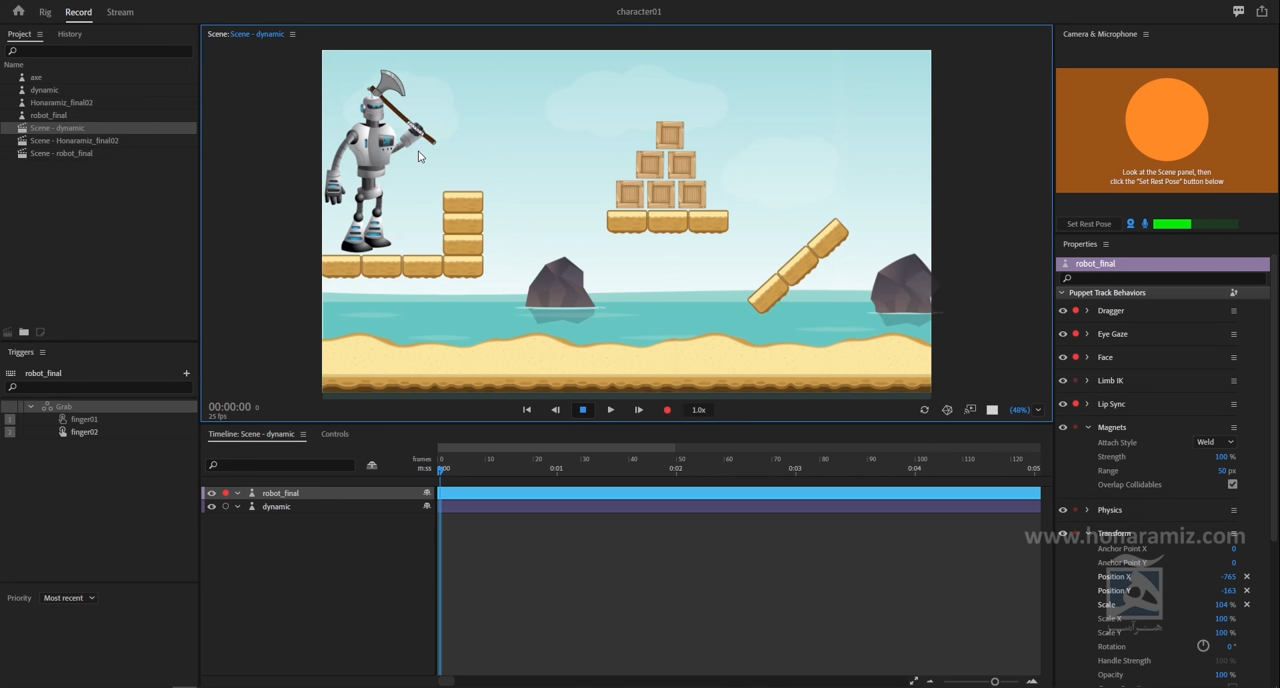Expand the Lip Sync behavior
This screenshot has height=688, width=1280.
pos(1087,404)
